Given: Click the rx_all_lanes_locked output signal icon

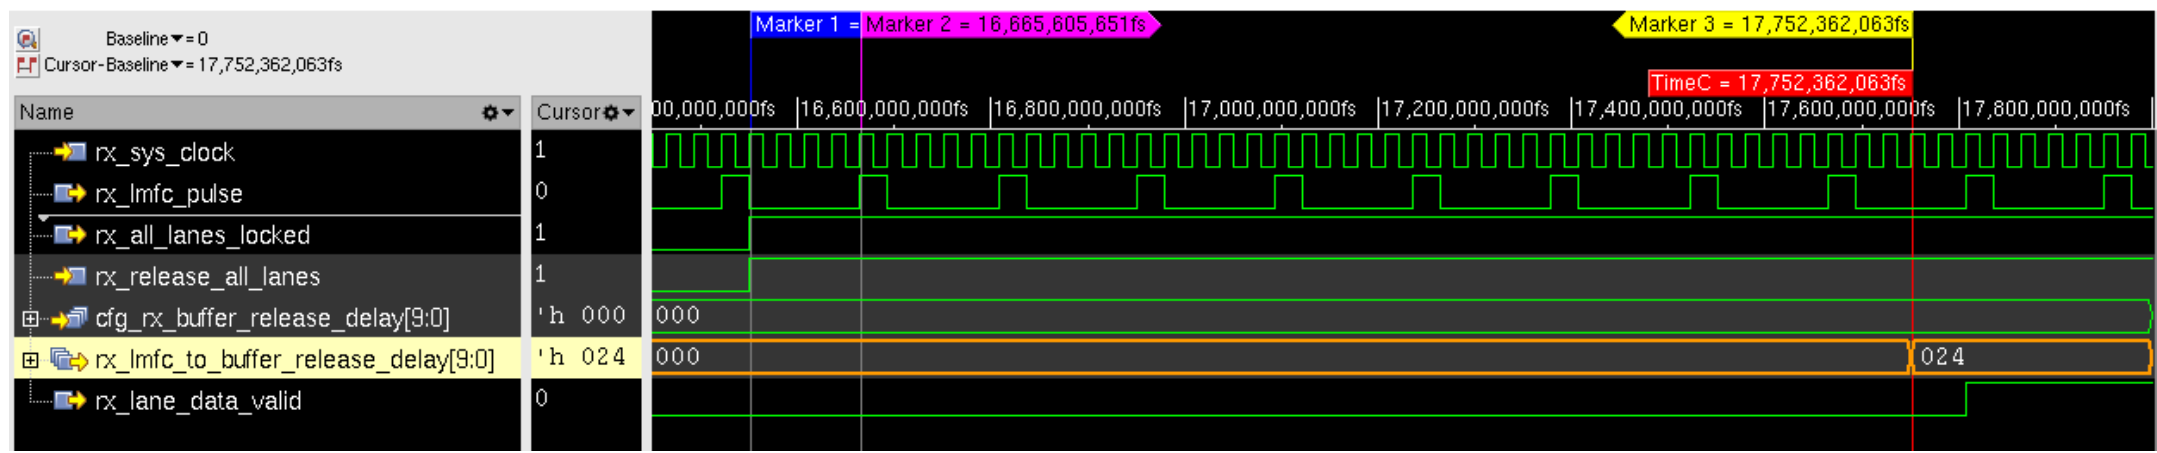Looking at the screenshot, I should [x=70, y=235].
